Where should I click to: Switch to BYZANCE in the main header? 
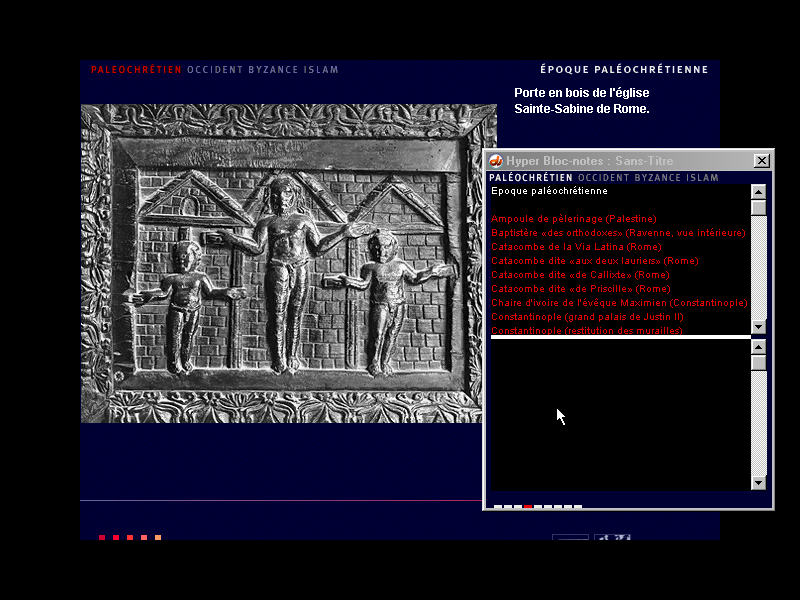(273, 70)
